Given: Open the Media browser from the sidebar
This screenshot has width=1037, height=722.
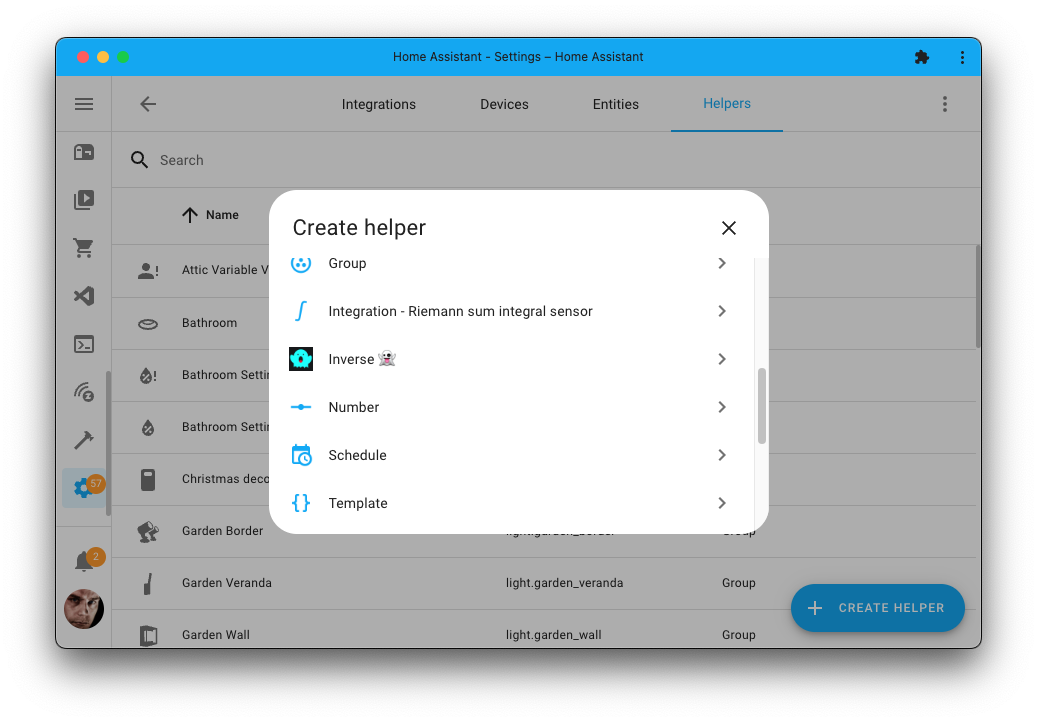Looking at the screenshot, I should point(84,200).
